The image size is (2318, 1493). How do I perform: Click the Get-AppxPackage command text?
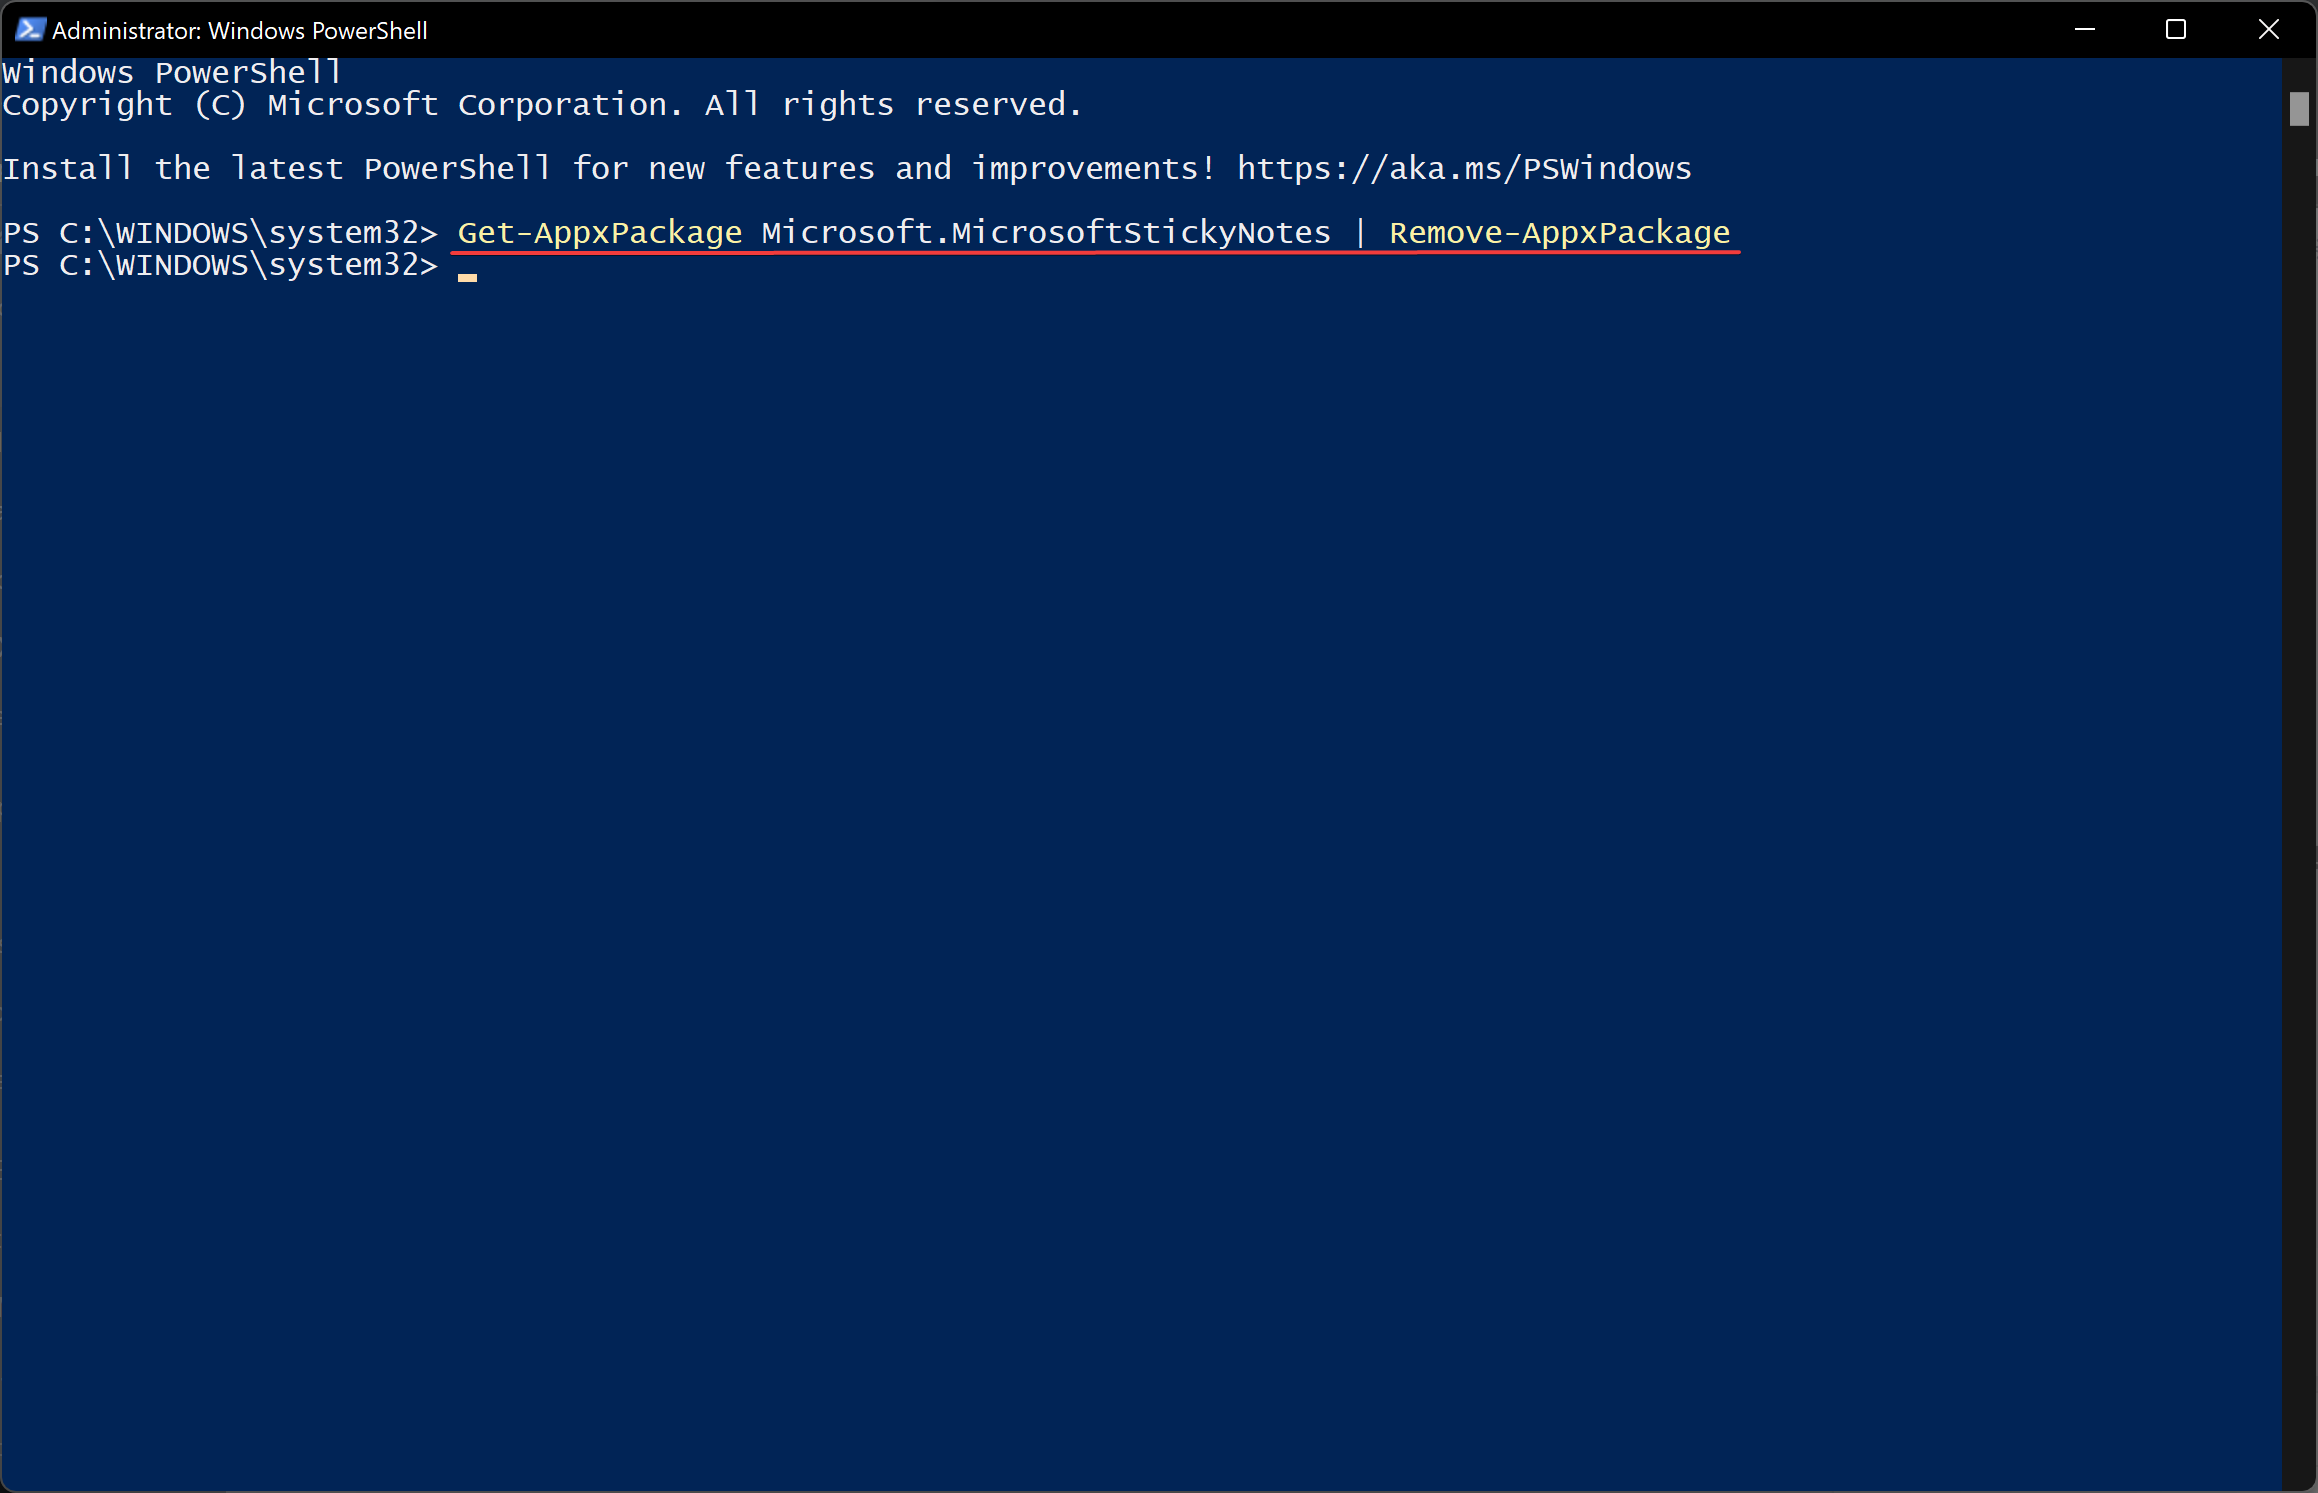tap(600, 232)
